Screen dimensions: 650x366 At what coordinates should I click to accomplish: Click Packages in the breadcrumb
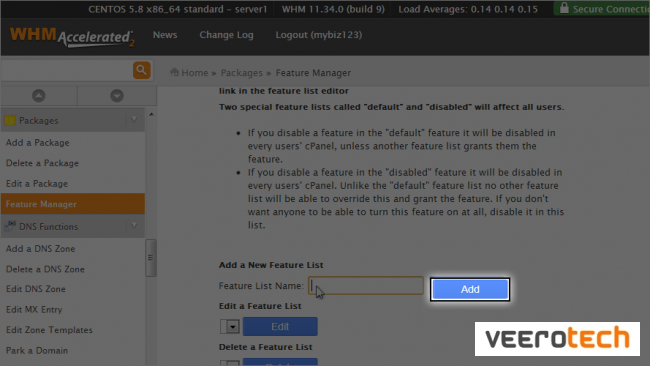(242, 73)
